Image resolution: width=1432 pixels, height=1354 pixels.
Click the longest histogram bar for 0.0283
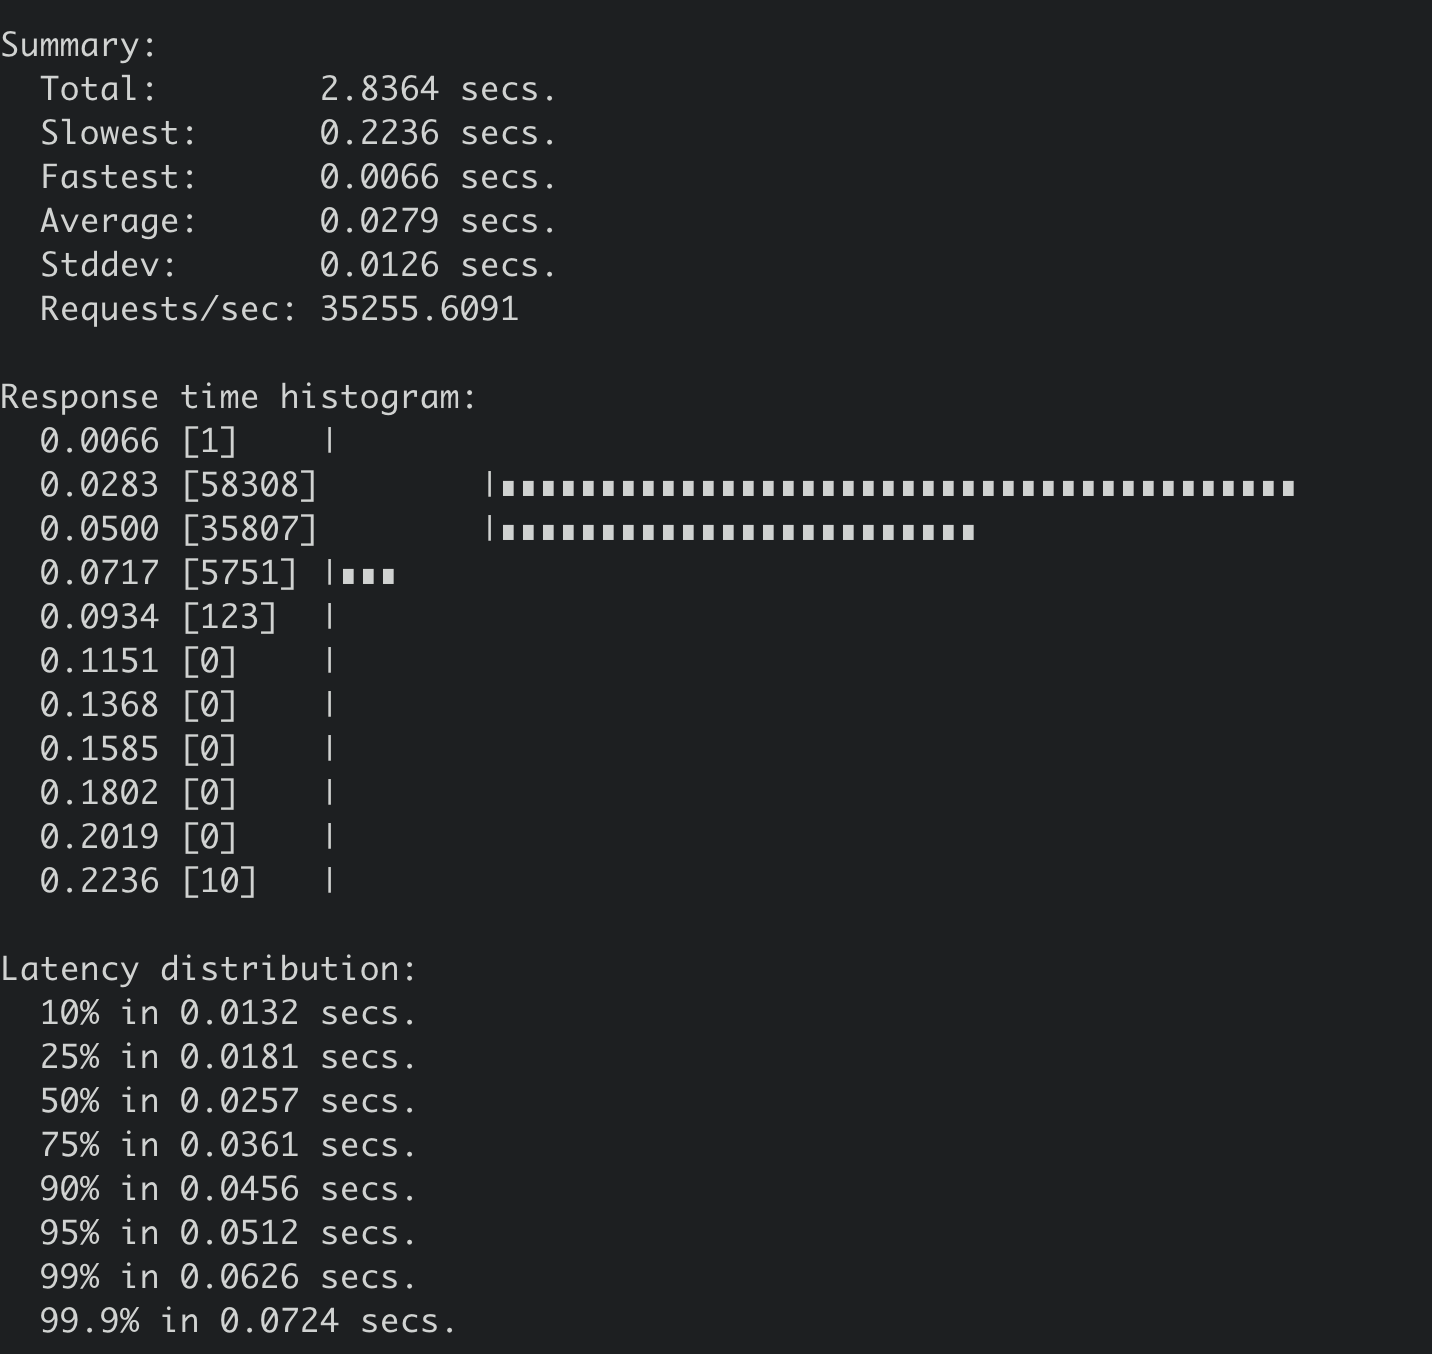tap(898, 488)
